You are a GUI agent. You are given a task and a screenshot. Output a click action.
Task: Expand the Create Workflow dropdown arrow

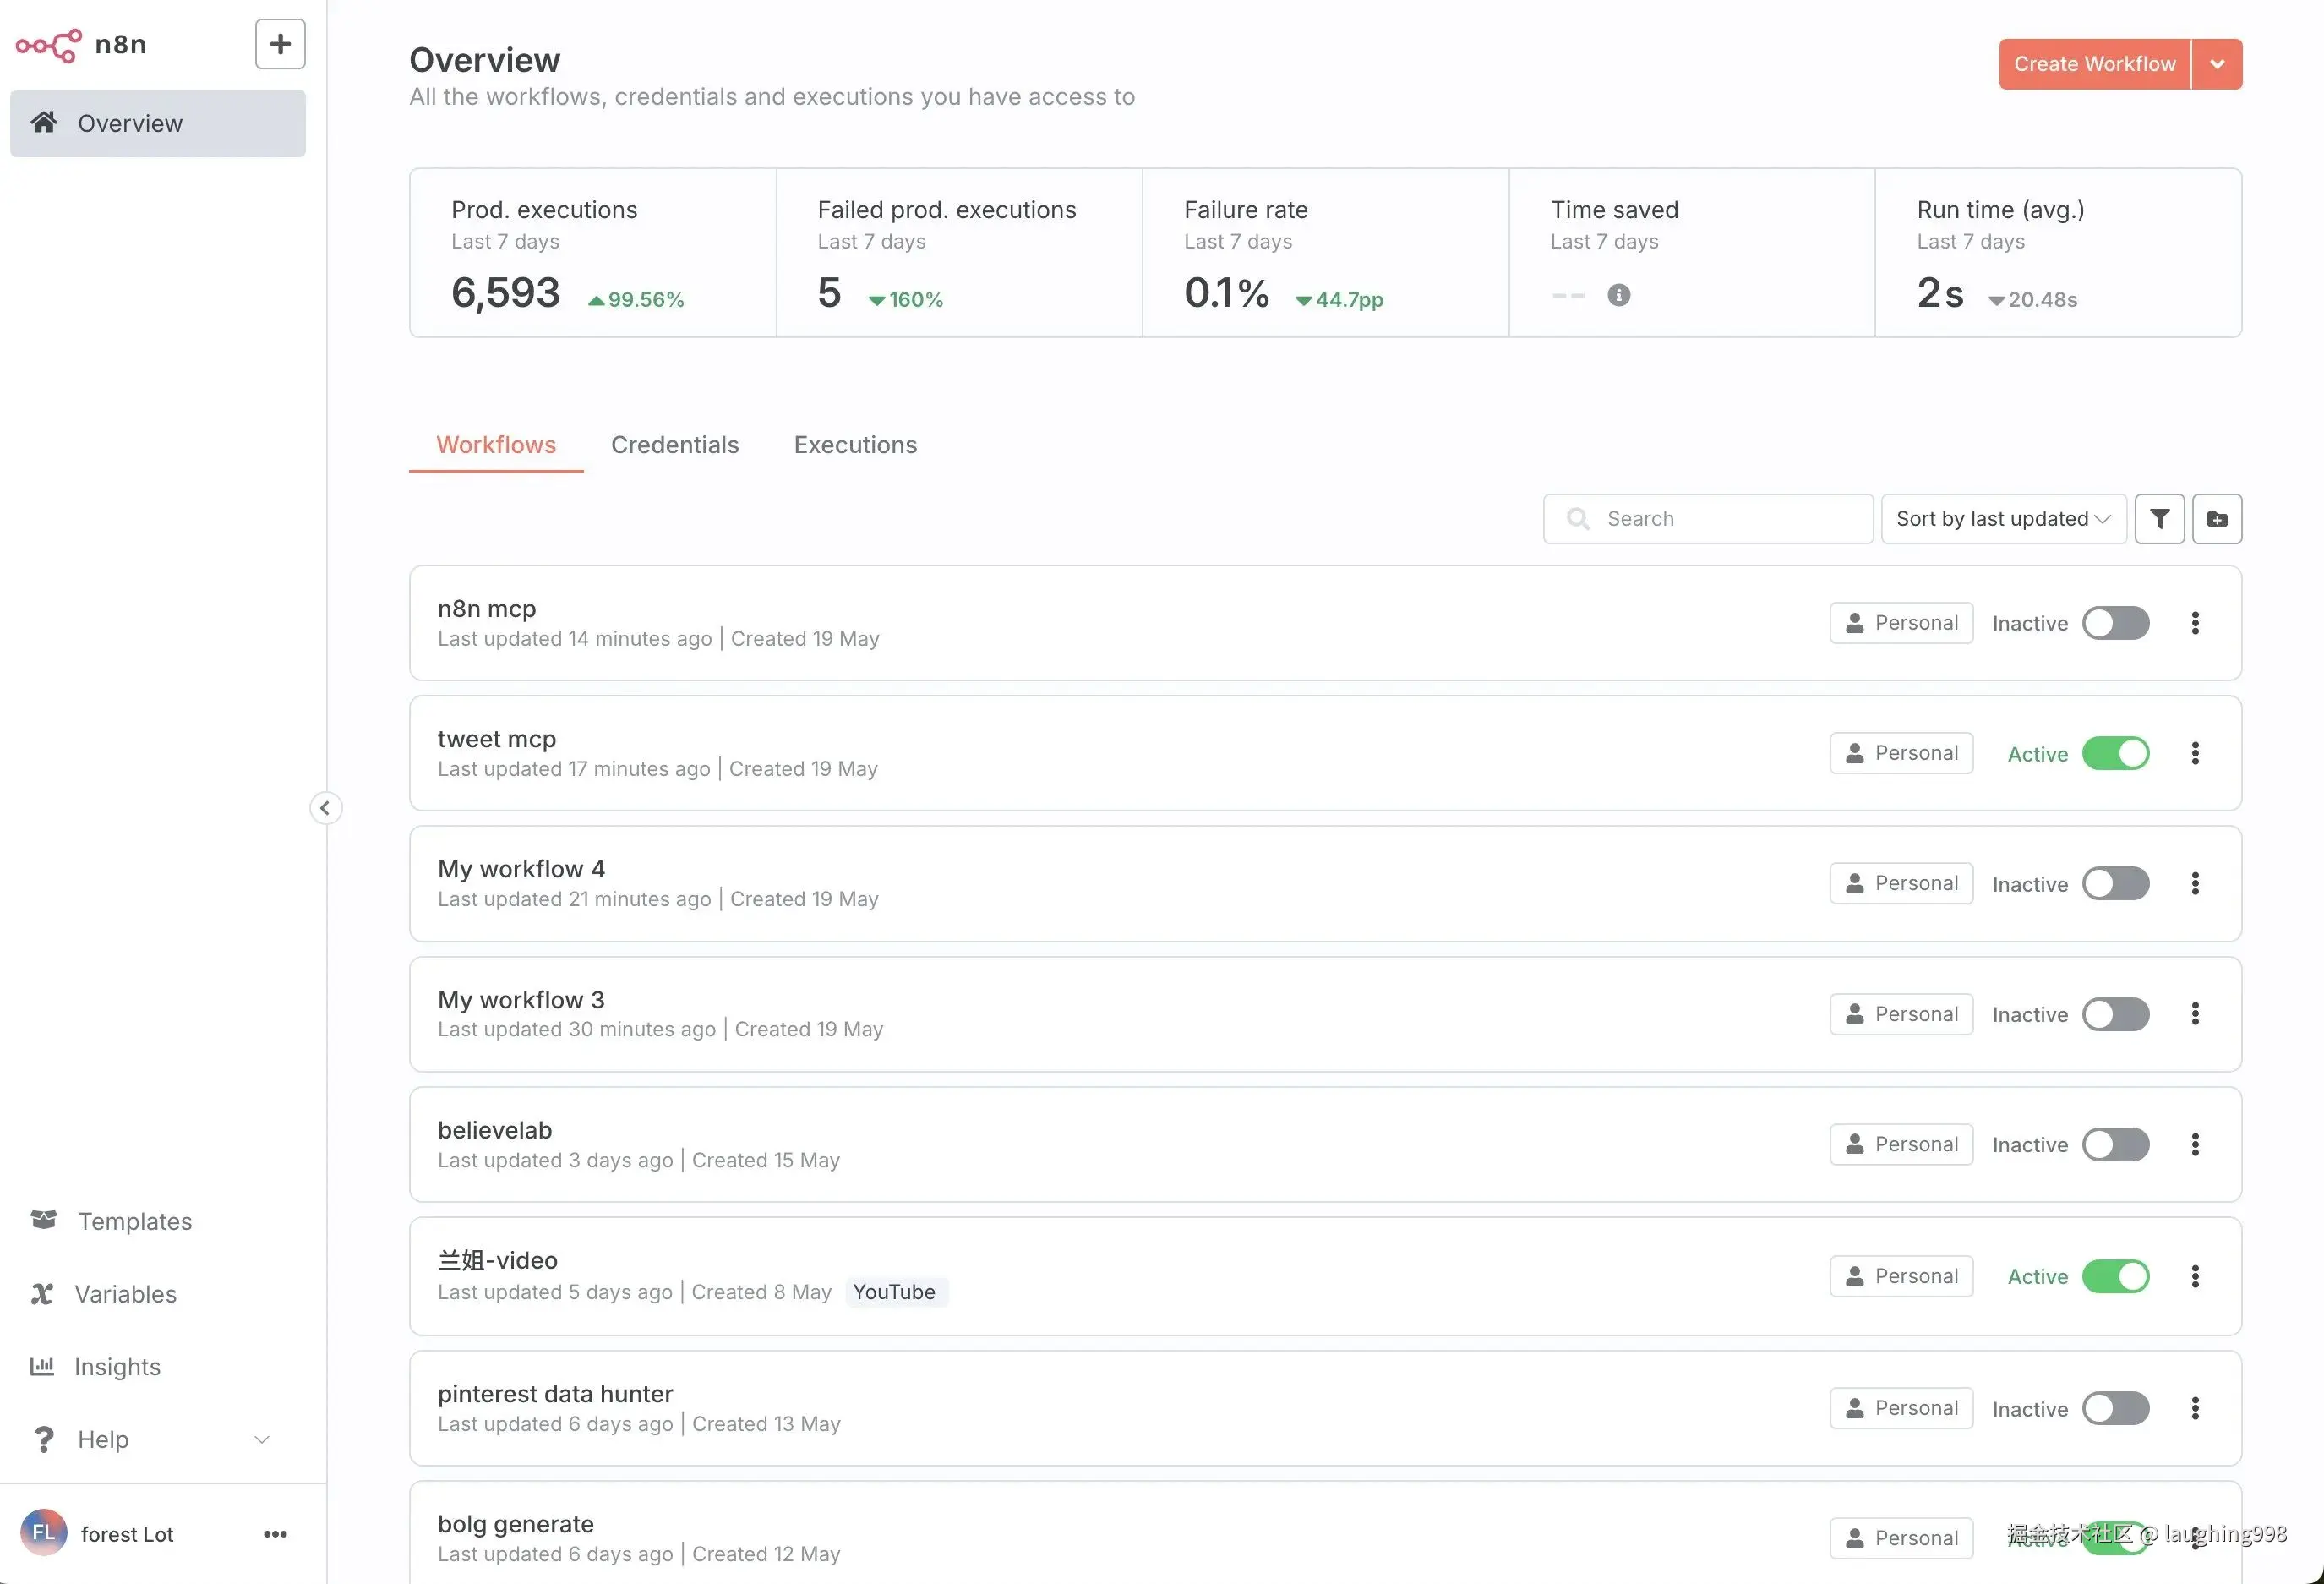[x=2217, y=64]
